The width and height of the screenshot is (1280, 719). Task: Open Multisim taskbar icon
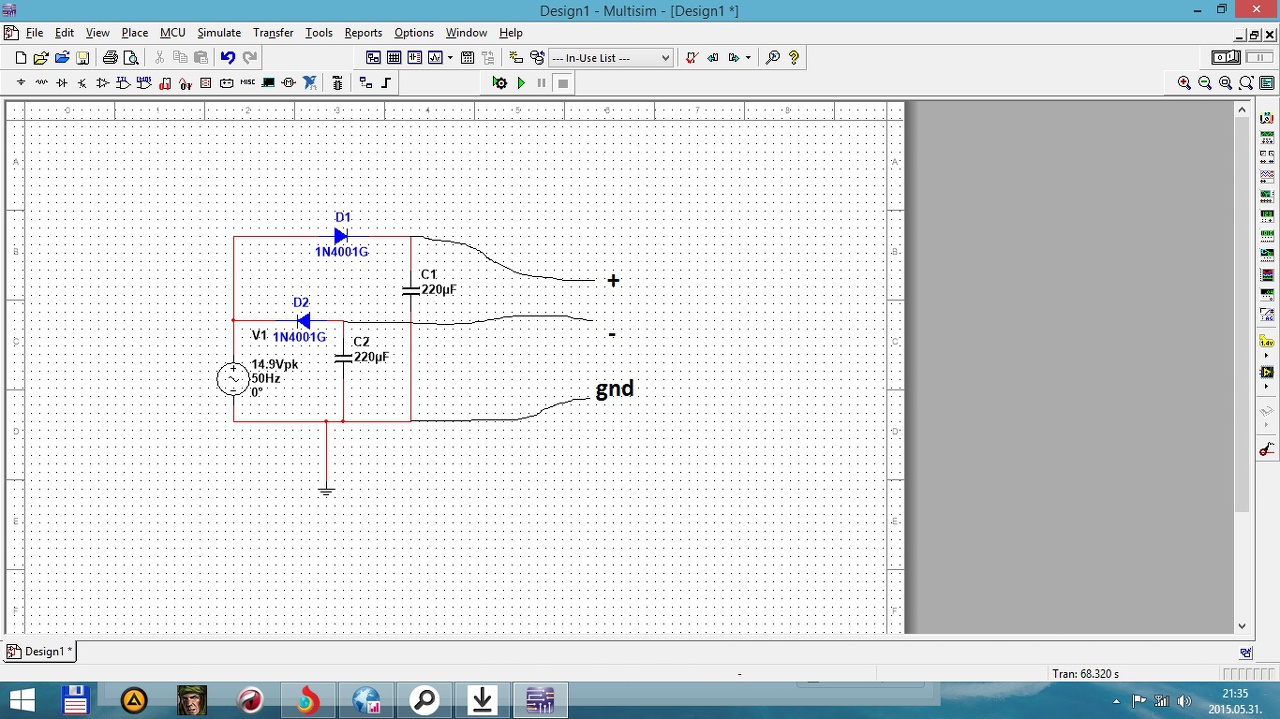[540, 700]
